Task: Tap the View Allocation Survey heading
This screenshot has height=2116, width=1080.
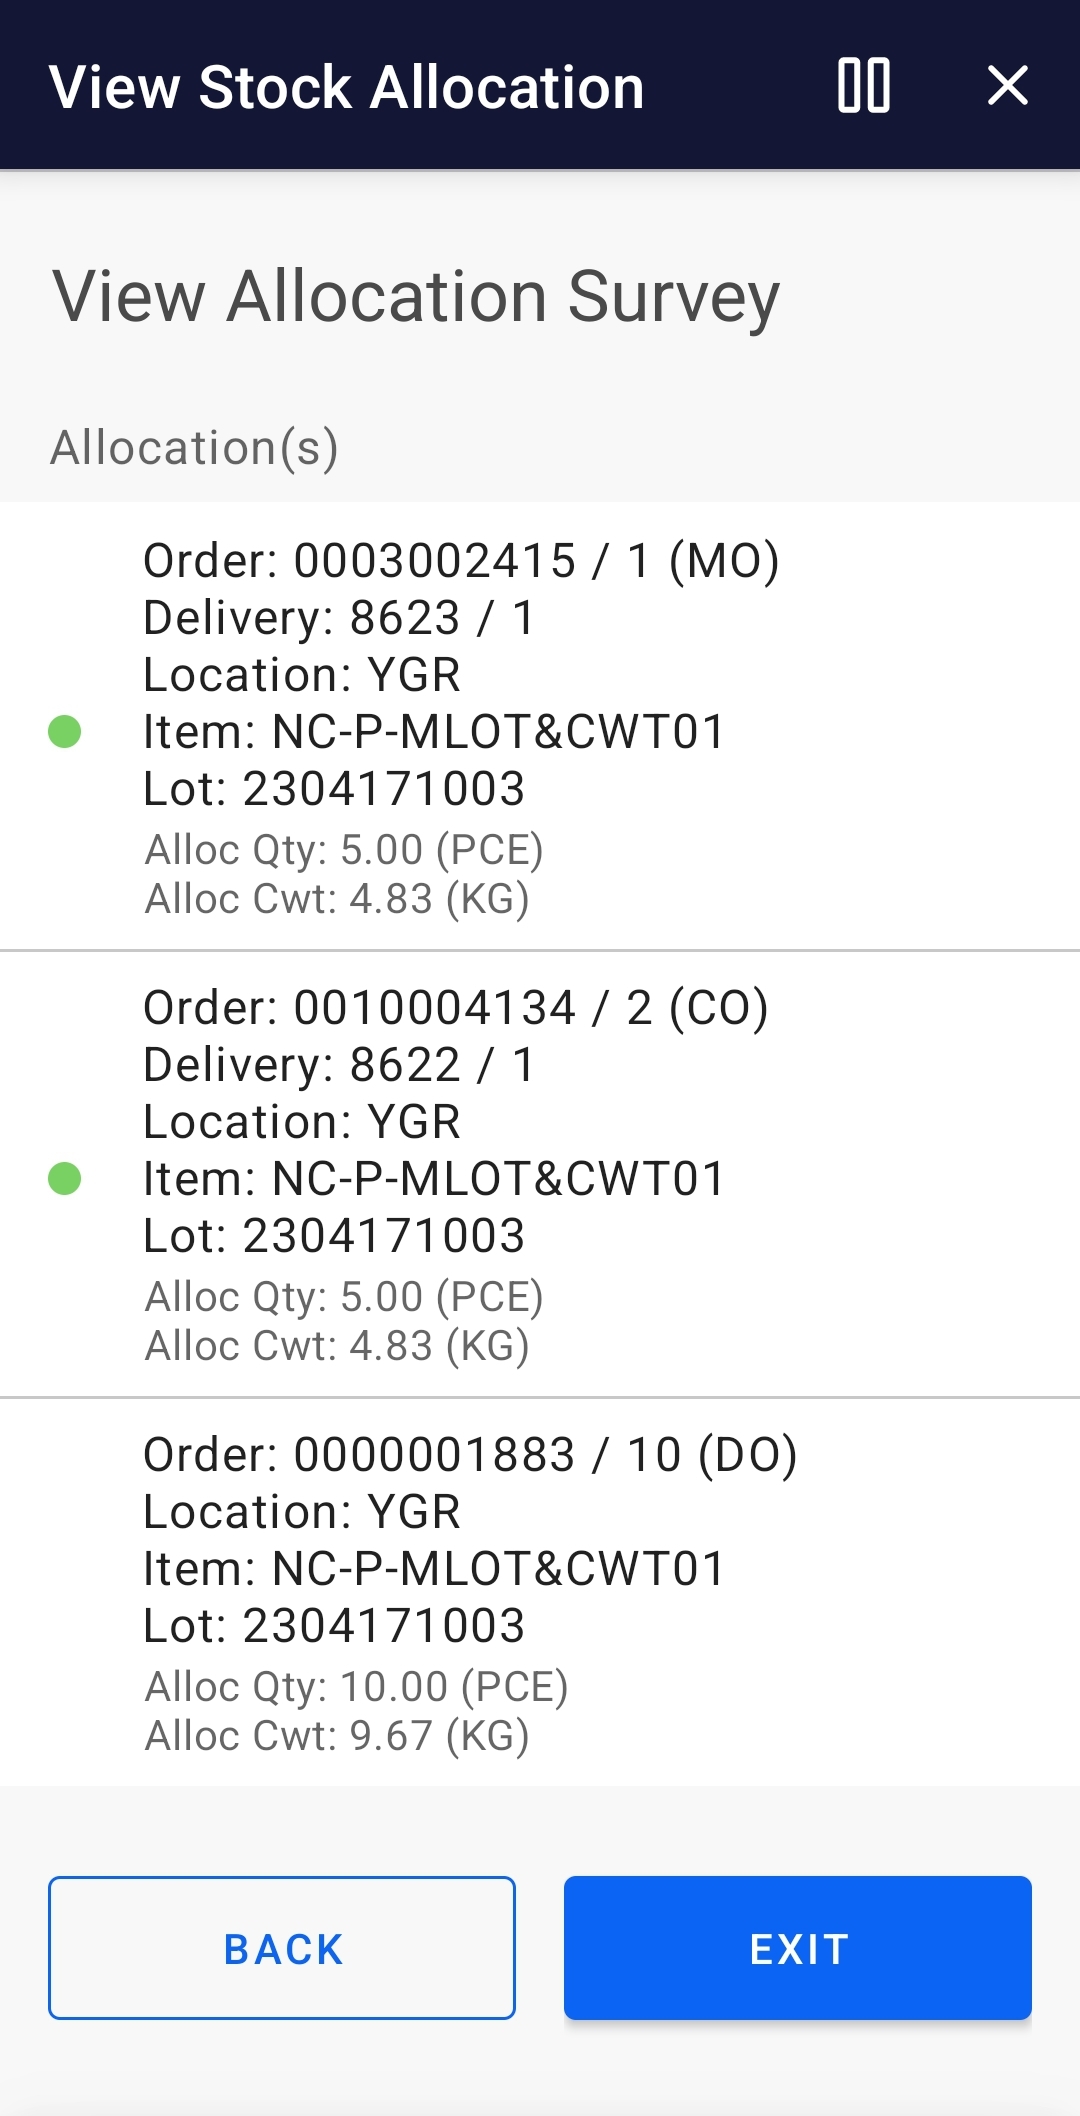Action: pyautogui.click(x=416, y=296)
